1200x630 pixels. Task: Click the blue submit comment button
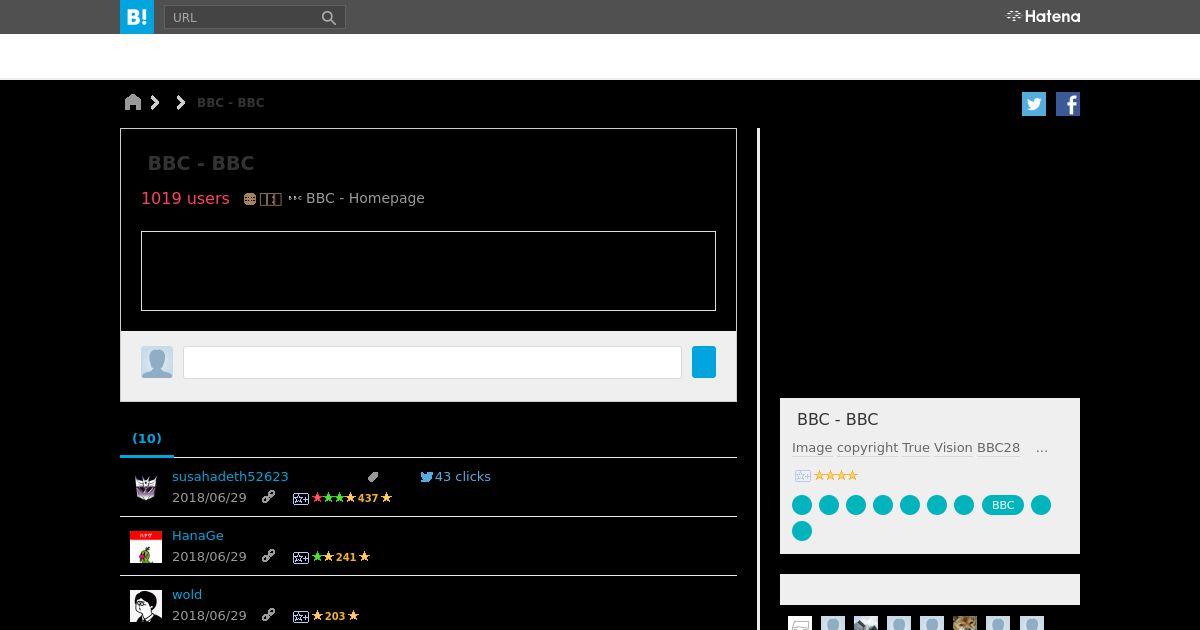tap(704, 362)
